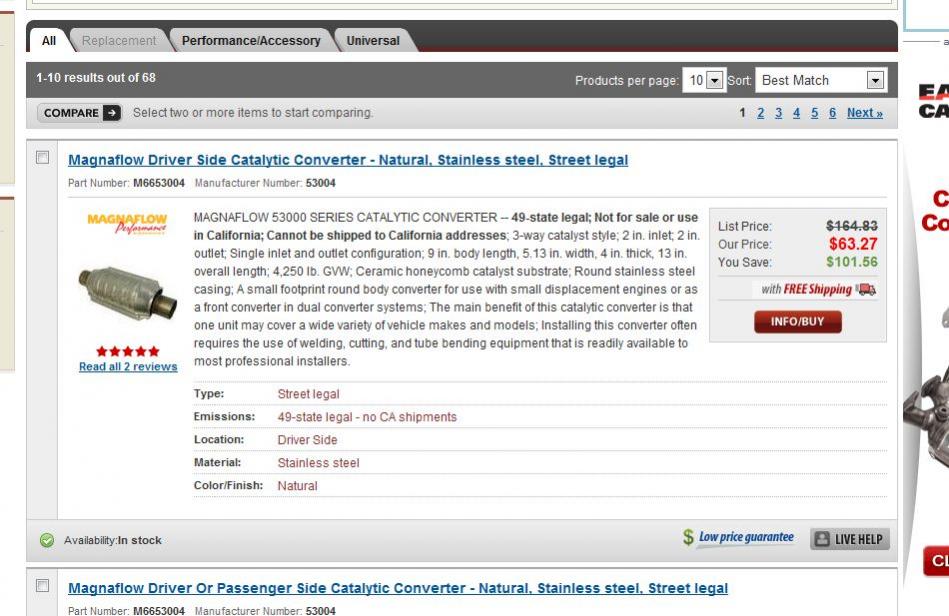
Task: Open Live Help chat
Action: 848,539
